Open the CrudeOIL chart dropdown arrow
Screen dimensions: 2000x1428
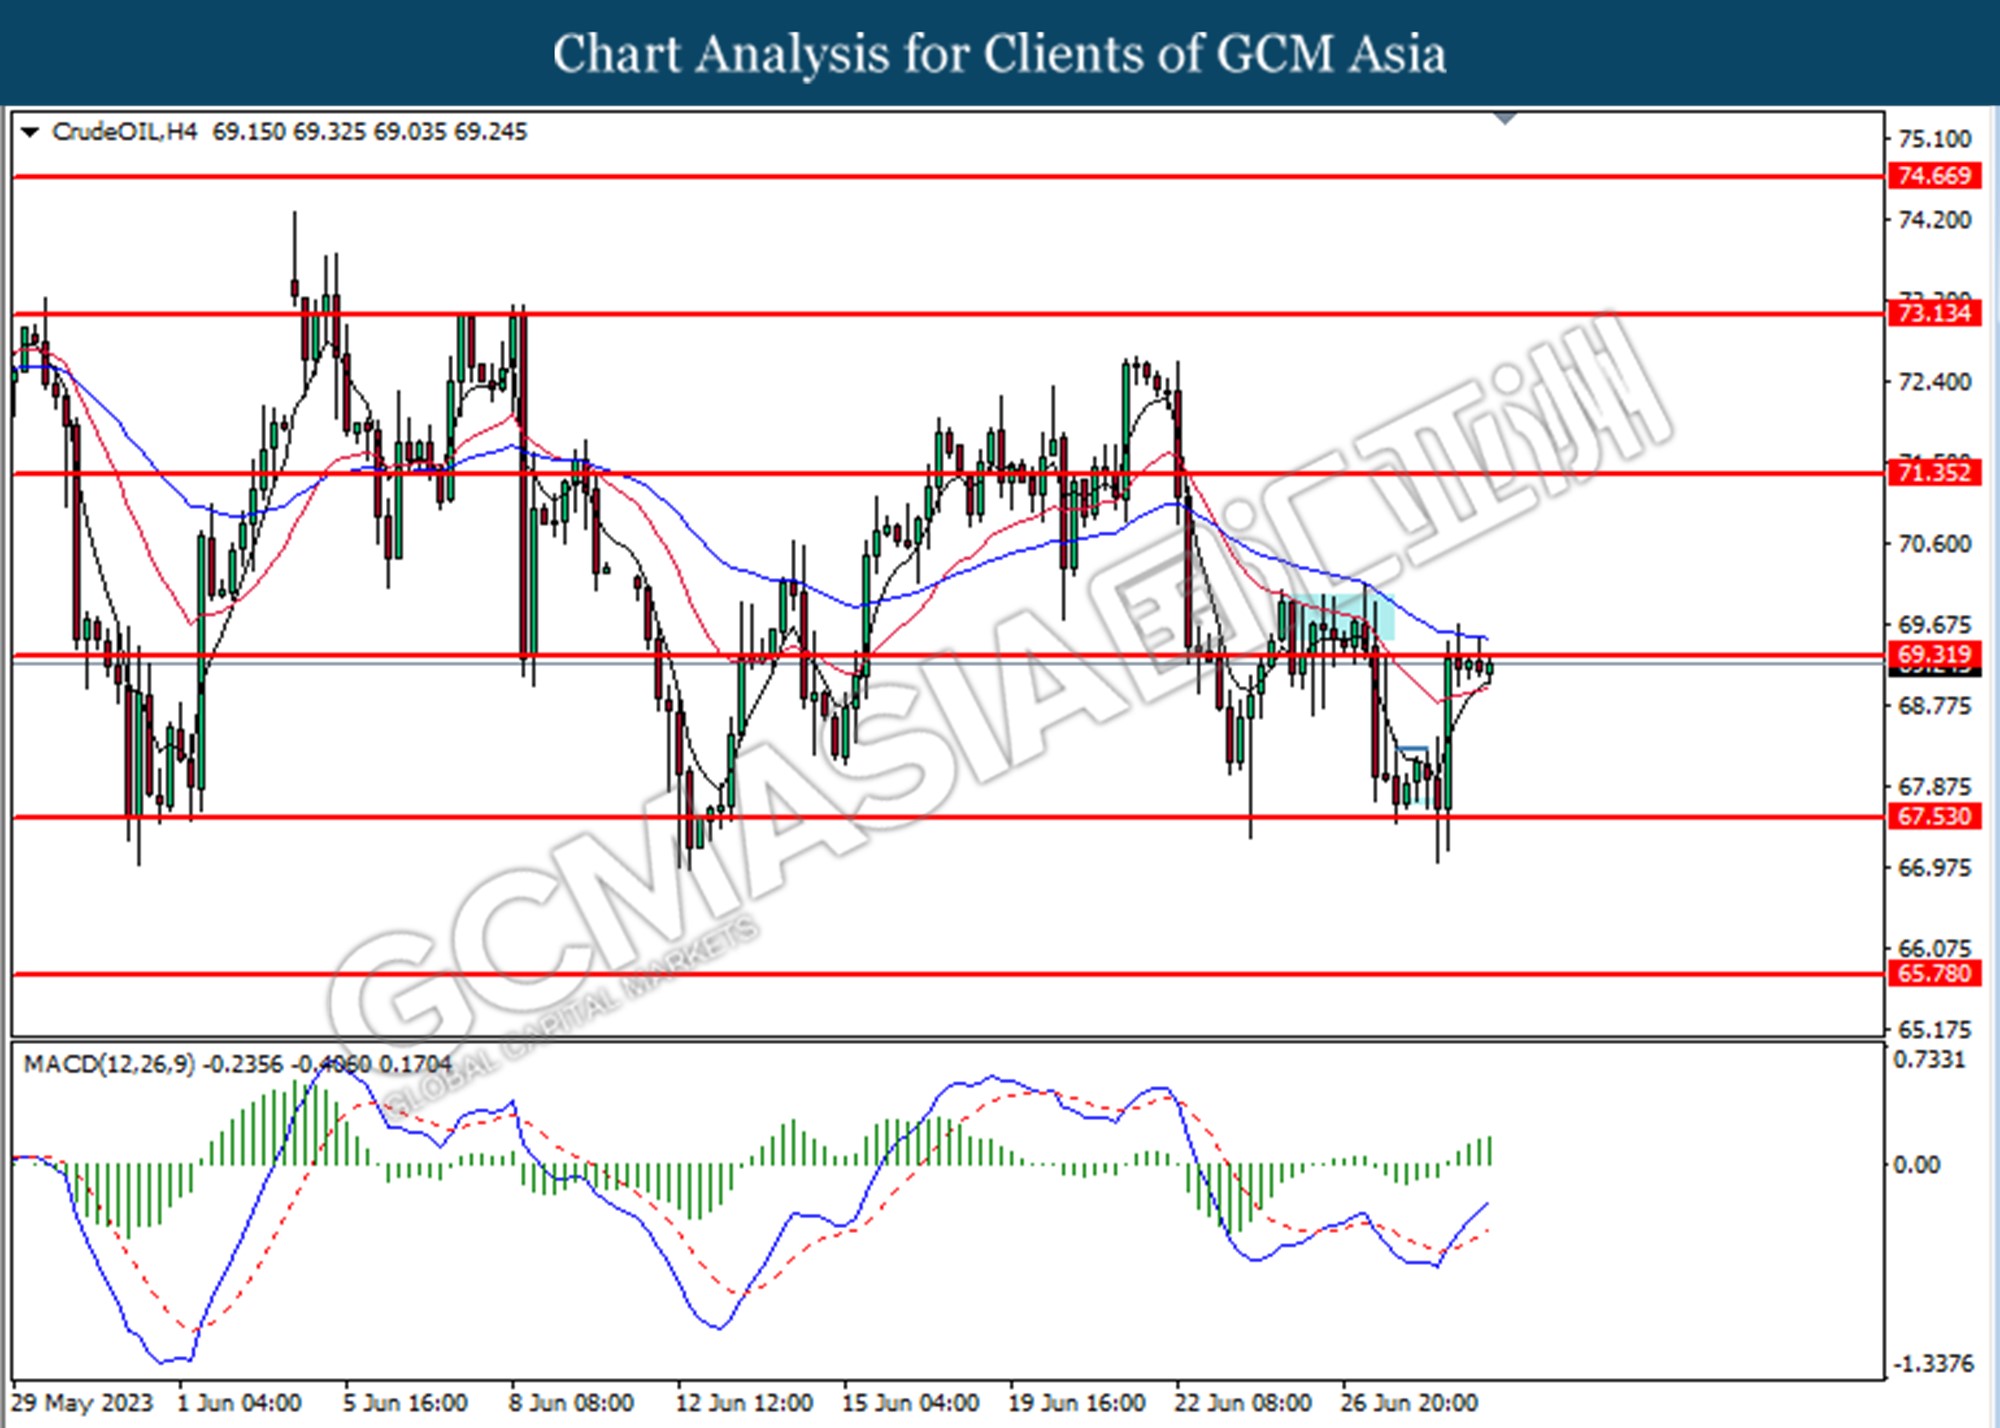(x=30, y=132)
